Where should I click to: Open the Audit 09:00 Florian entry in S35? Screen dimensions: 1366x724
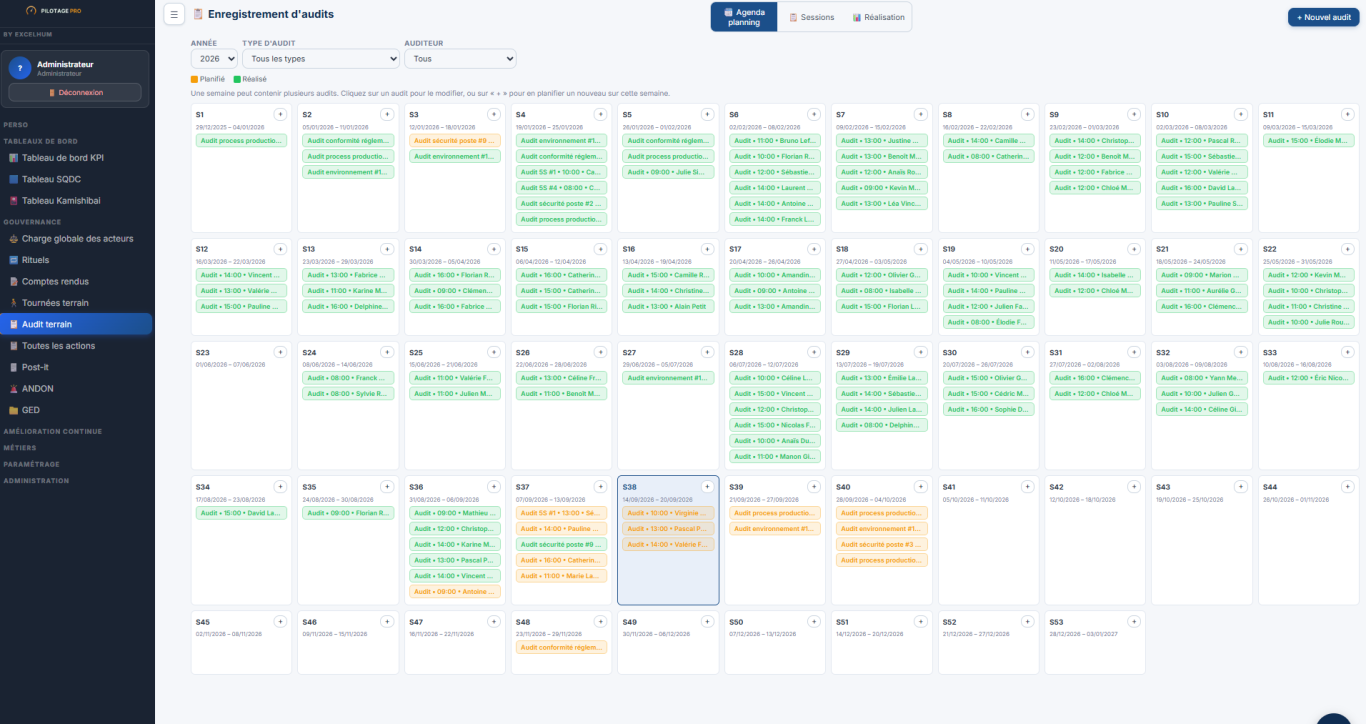pyautogui.click(x=348, y=513)
